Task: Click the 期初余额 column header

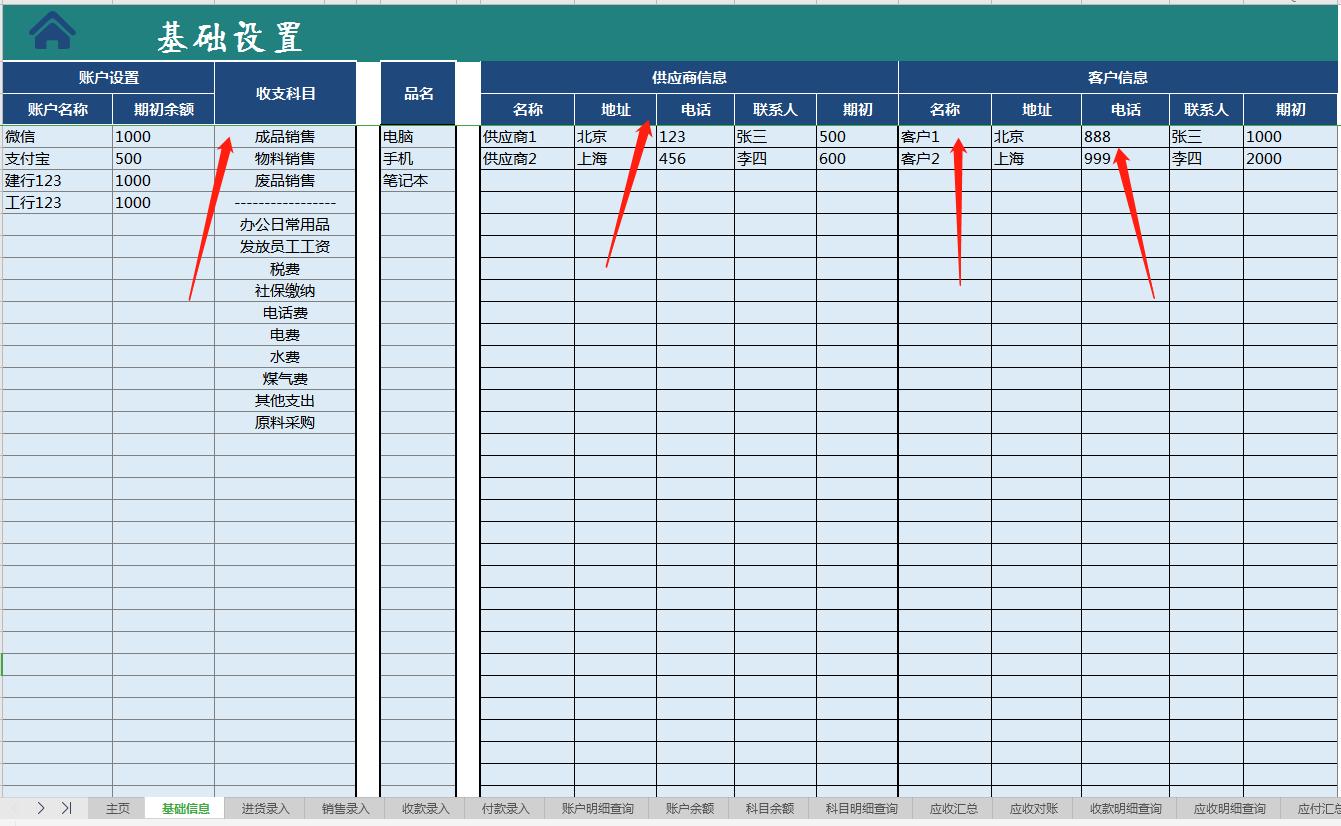Action: coord(163,109)
